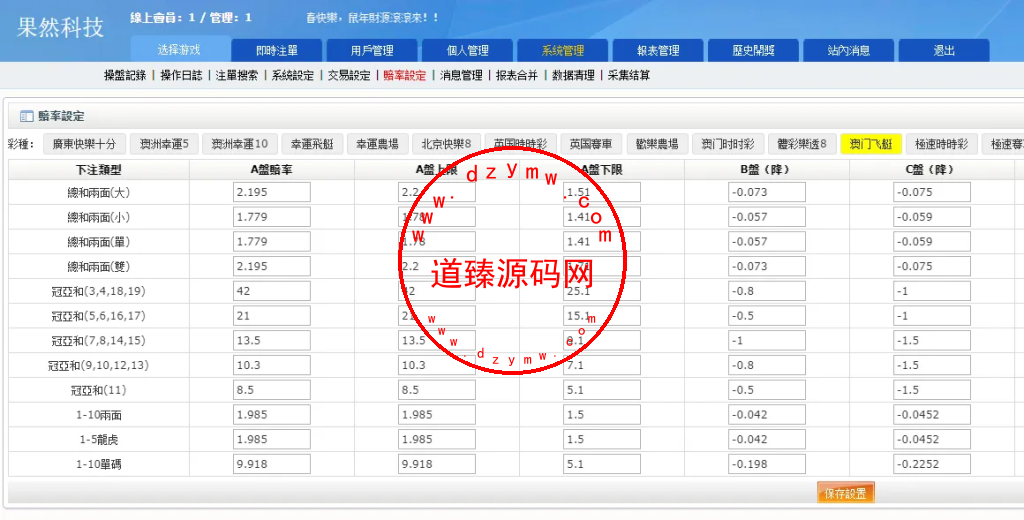Open the 选择游戏 tab

[x=180, y=50]
